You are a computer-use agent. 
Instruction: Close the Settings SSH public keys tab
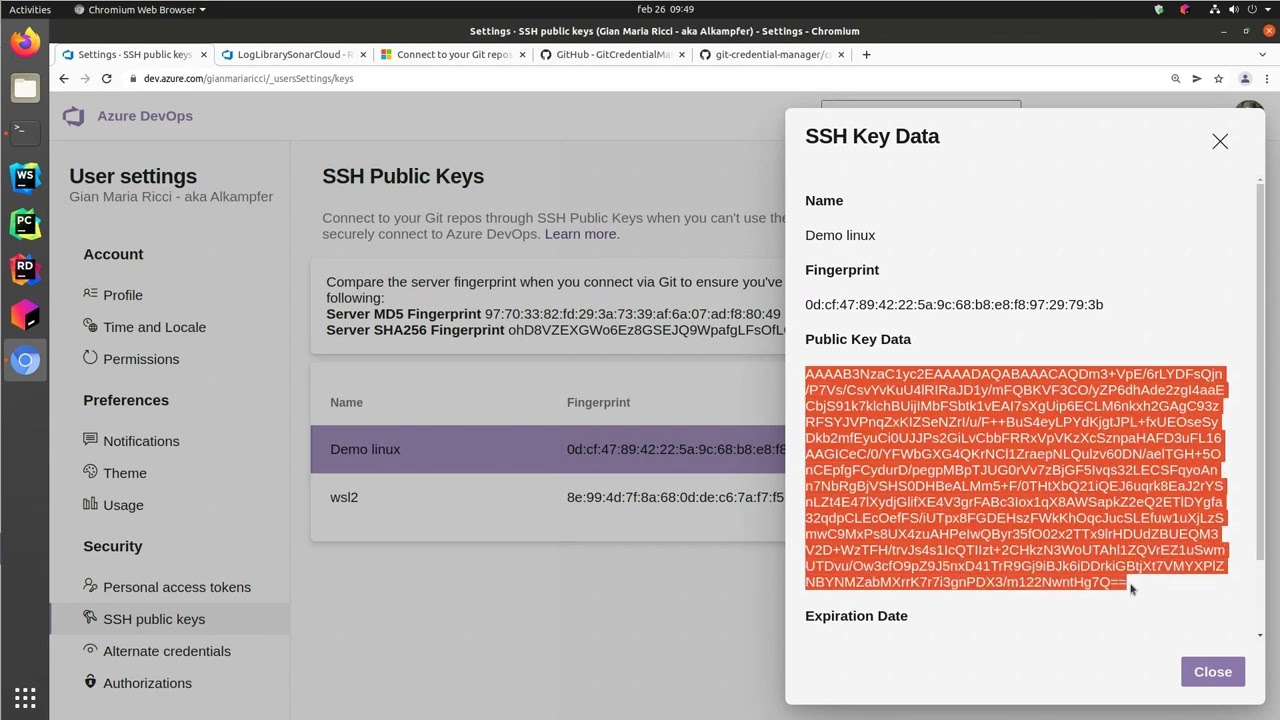point(204,55)
